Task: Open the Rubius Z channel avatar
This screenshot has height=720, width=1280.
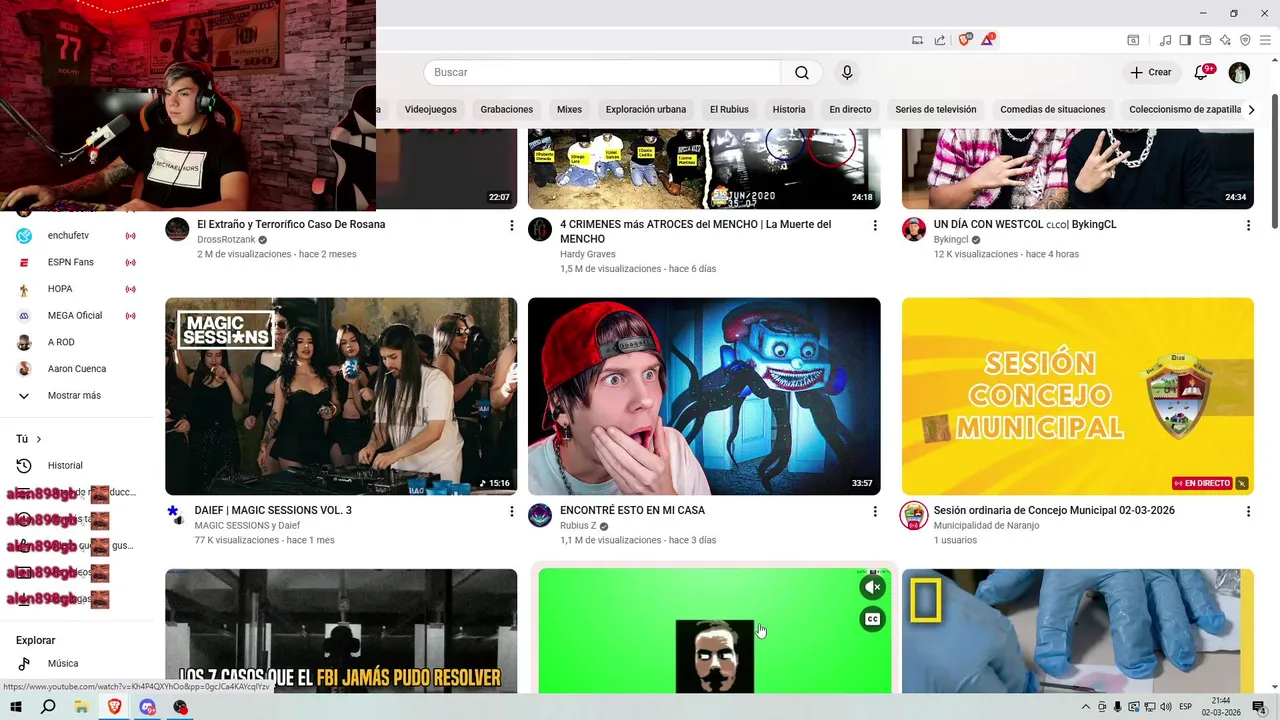Action: coord(540,515)
